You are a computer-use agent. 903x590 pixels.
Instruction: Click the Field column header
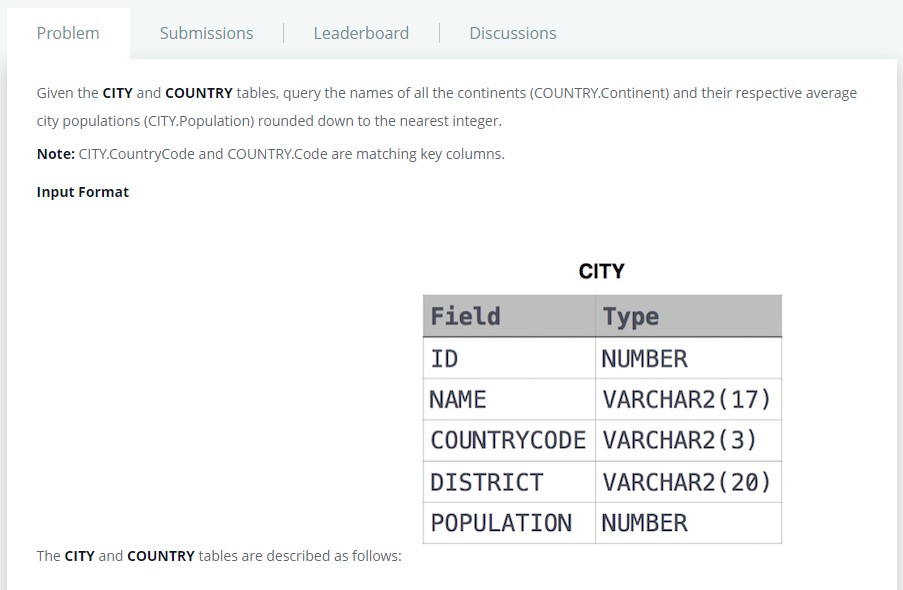pos(465,316)
